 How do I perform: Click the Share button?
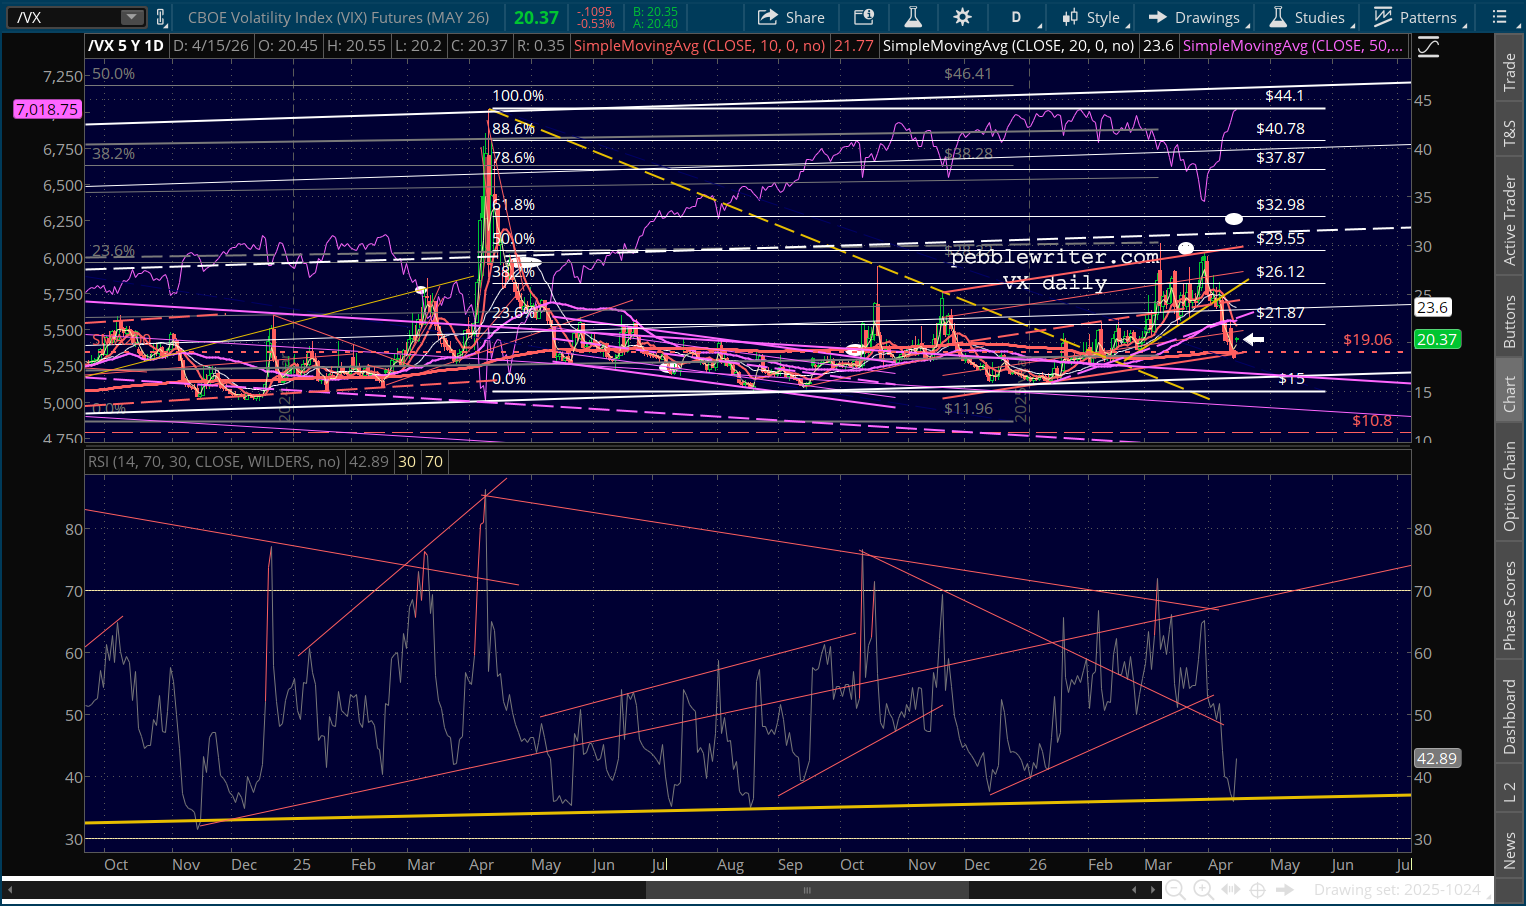pyautogui.click(x=791, y=17)
